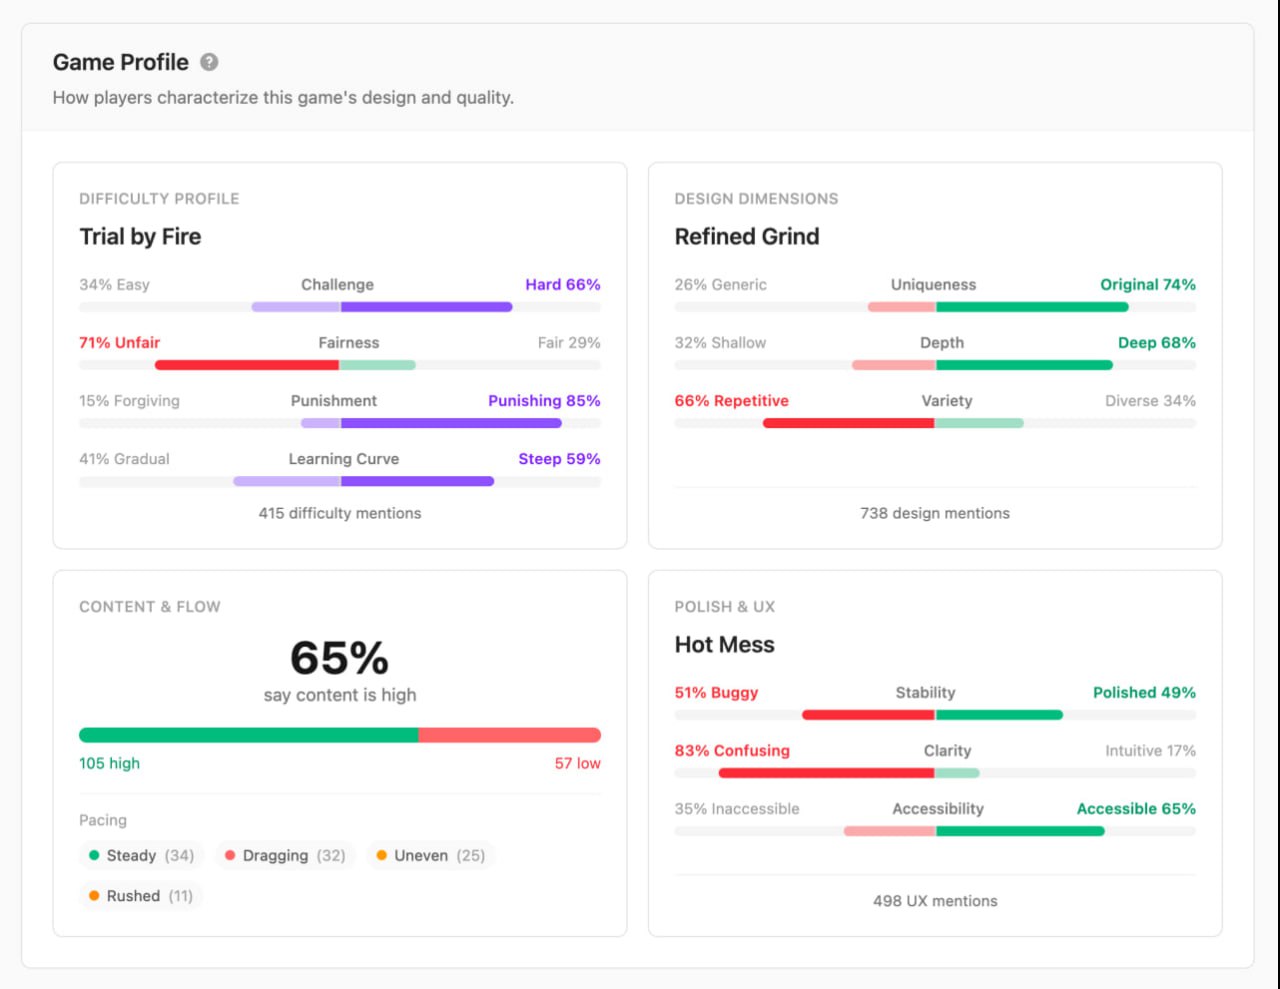Image resolution: width=1280 pixels, height=989 pixels.
Task: Click the Trial by Fire heading
Action: [x=140, y=237]
